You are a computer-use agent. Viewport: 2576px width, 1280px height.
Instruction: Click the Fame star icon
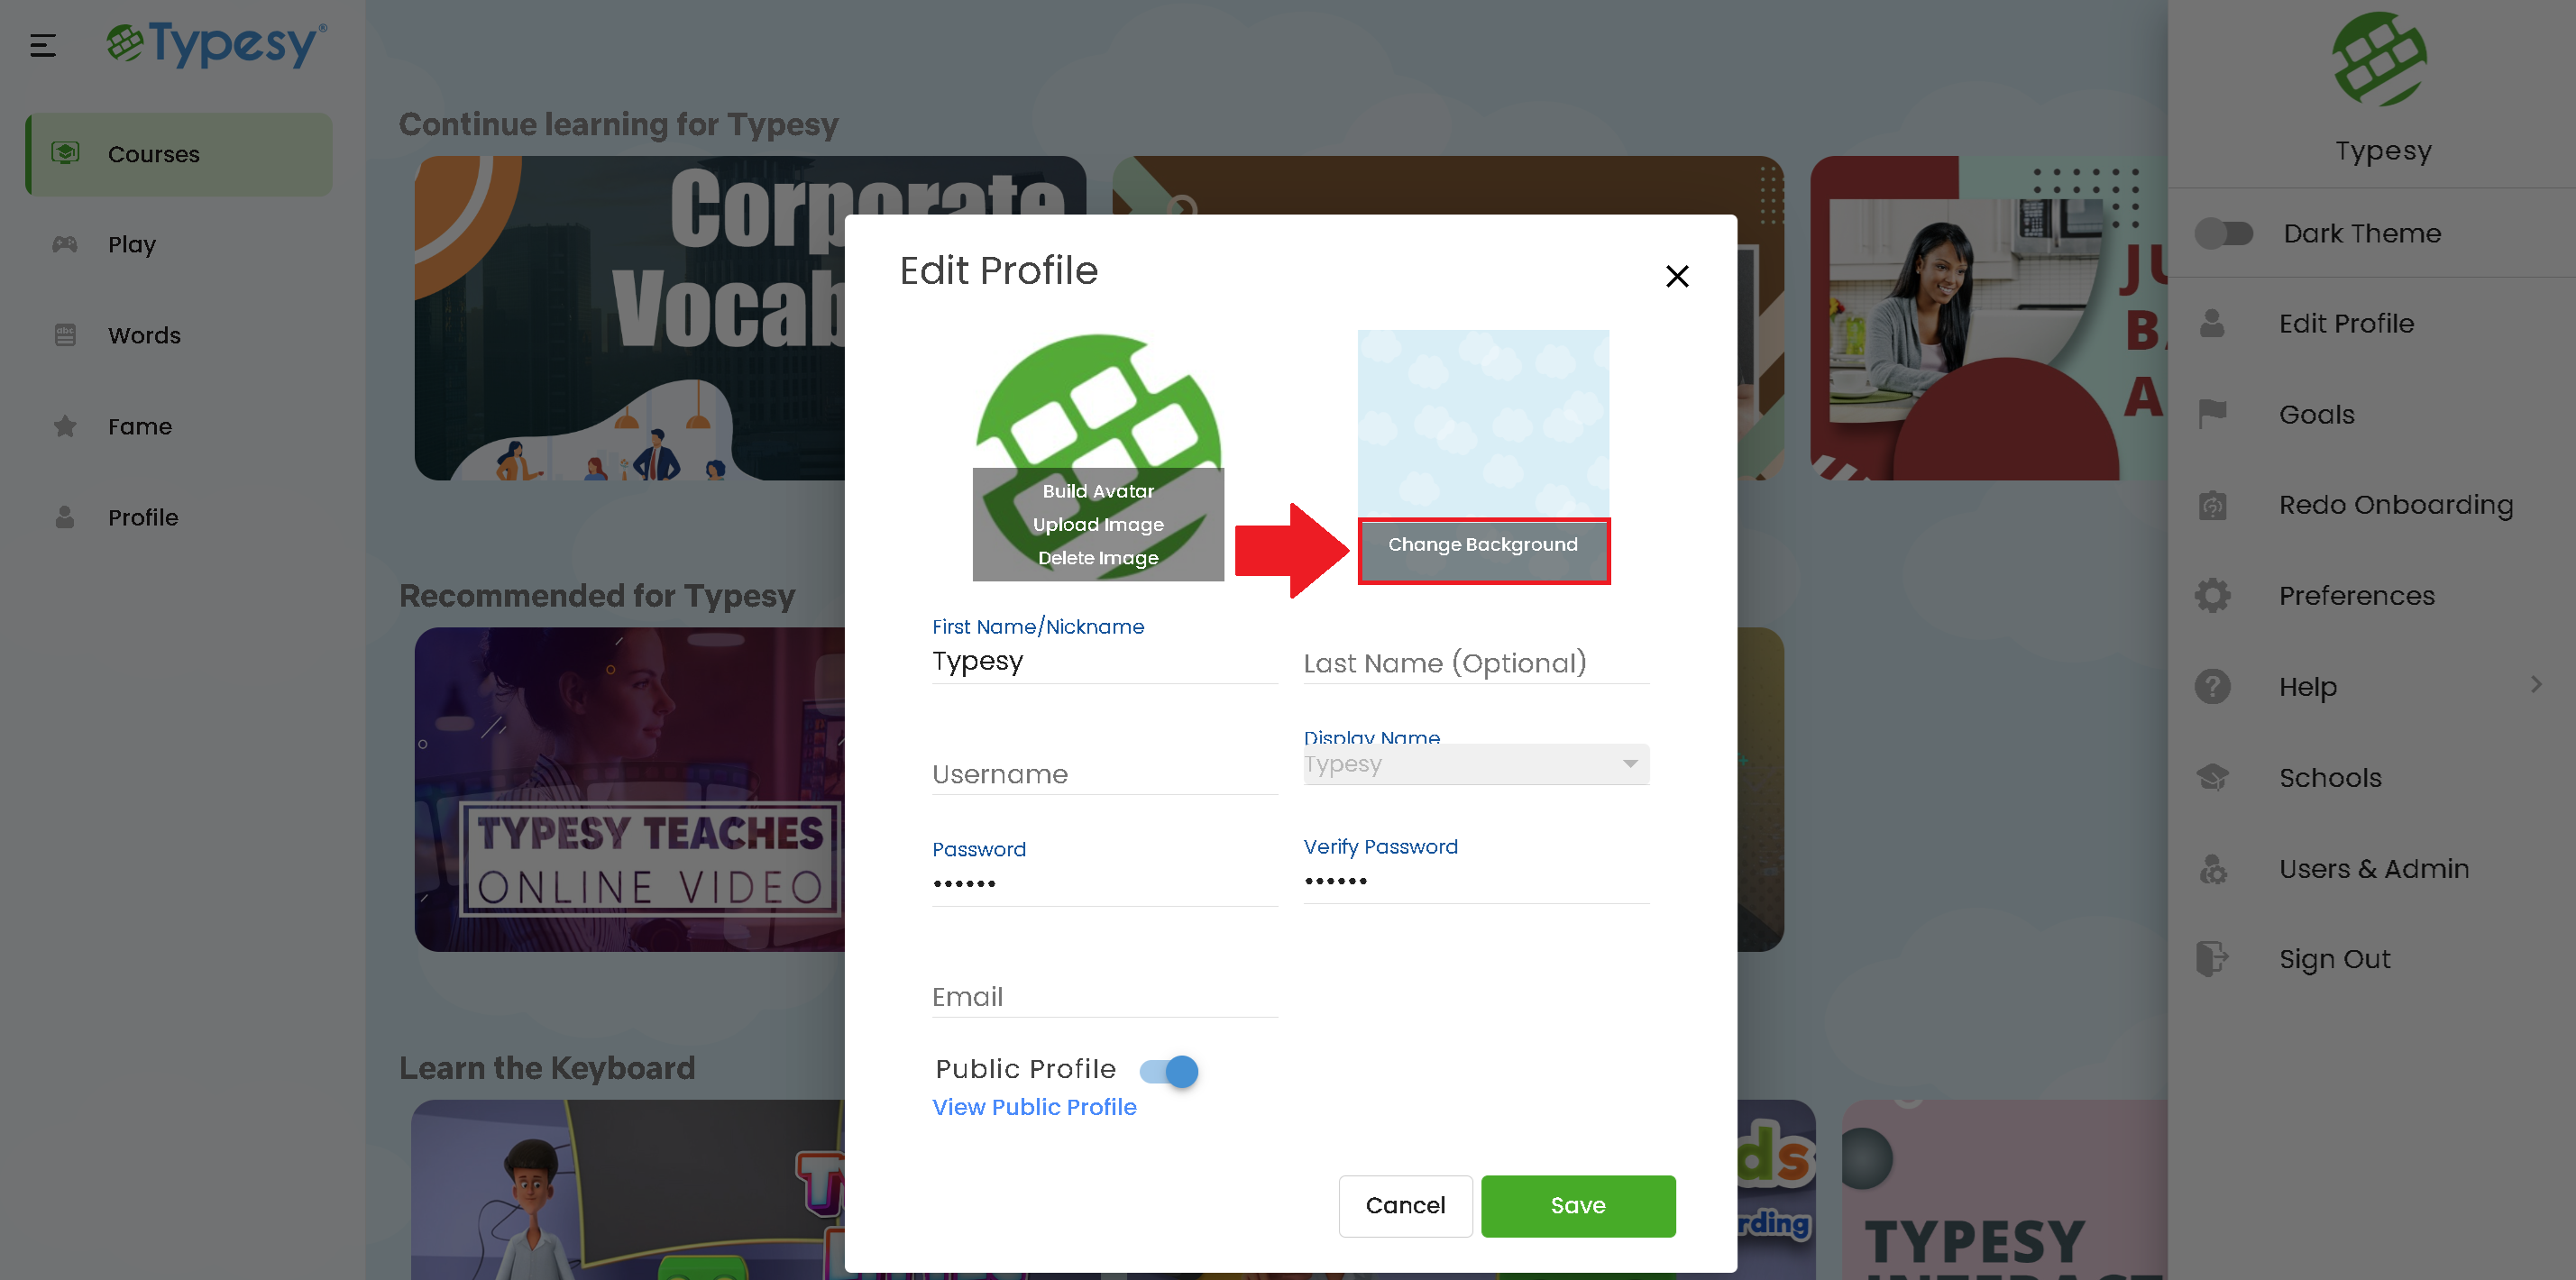tap(65, 426)
